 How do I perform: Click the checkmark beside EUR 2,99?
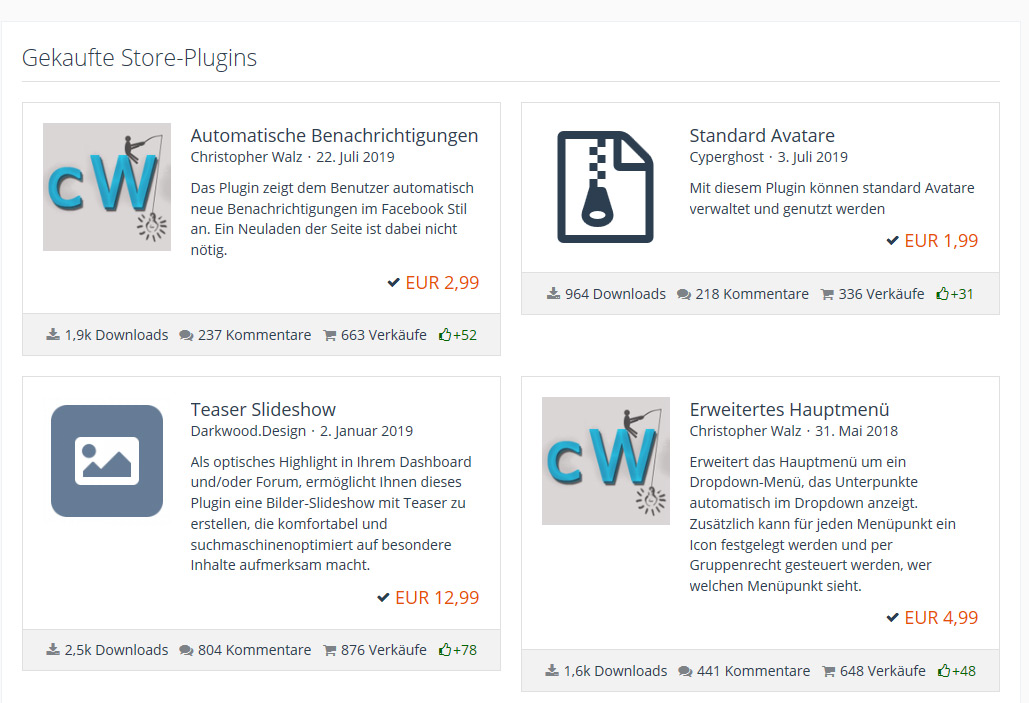tap(394, 283)
